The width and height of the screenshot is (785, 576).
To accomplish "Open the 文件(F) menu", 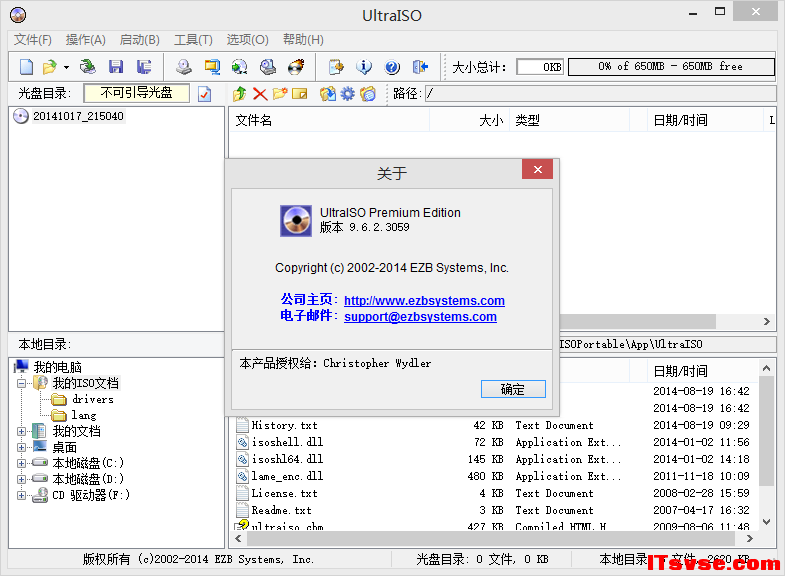I will pyautogui.click(x=33, y=40).
